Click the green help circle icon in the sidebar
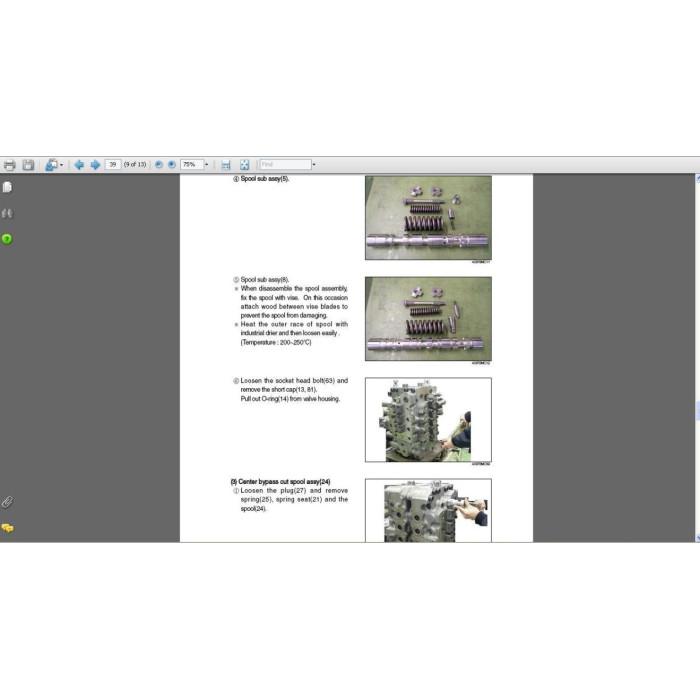This screenshot has width=700, height=700. (7, 239)
